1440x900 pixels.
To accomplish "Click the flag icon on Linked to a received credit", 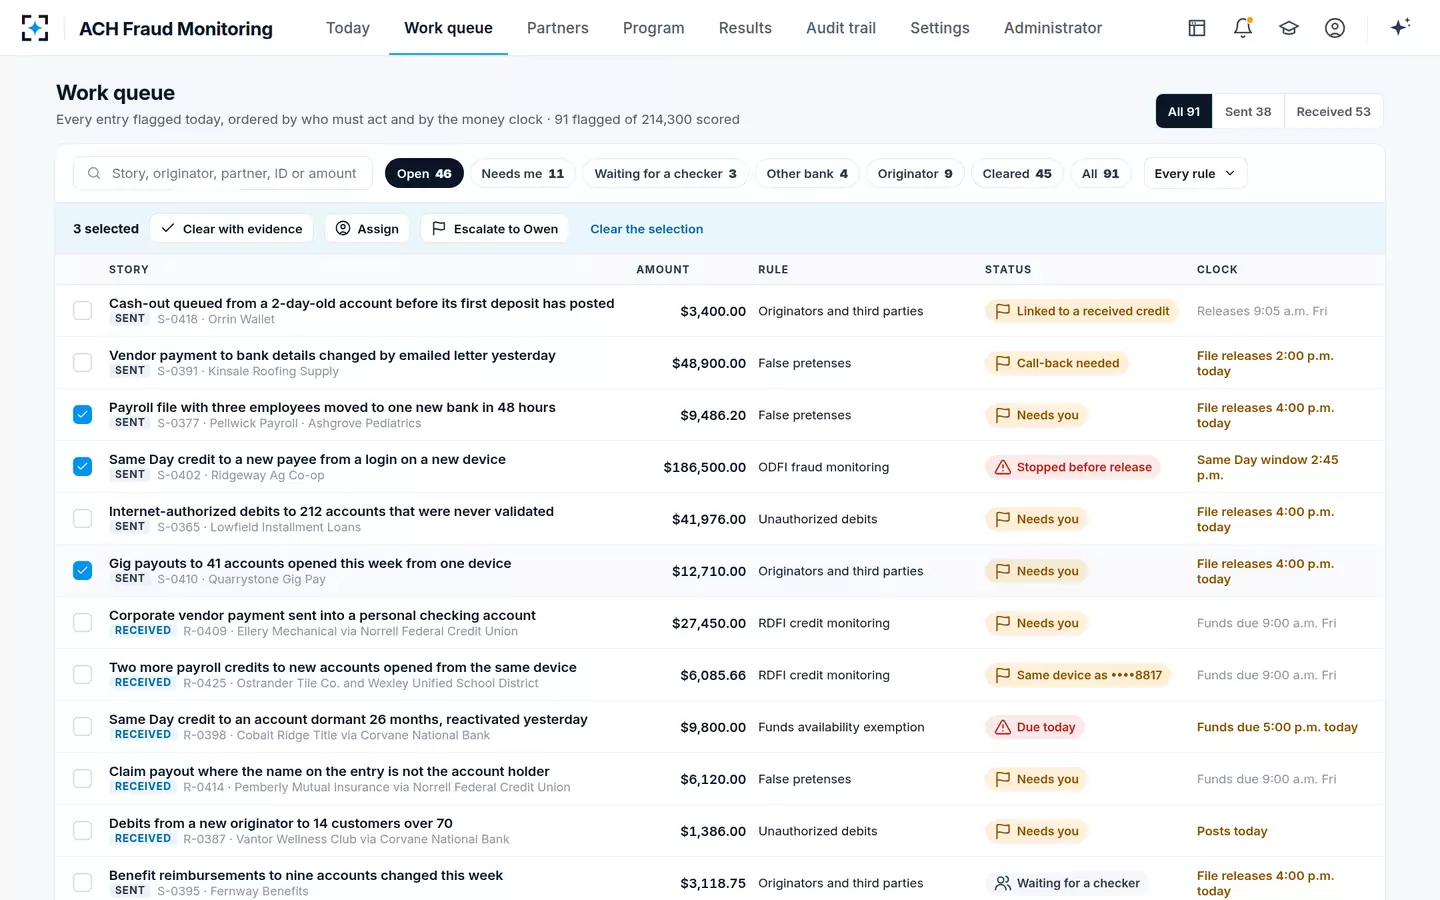I will point(1003,311).
